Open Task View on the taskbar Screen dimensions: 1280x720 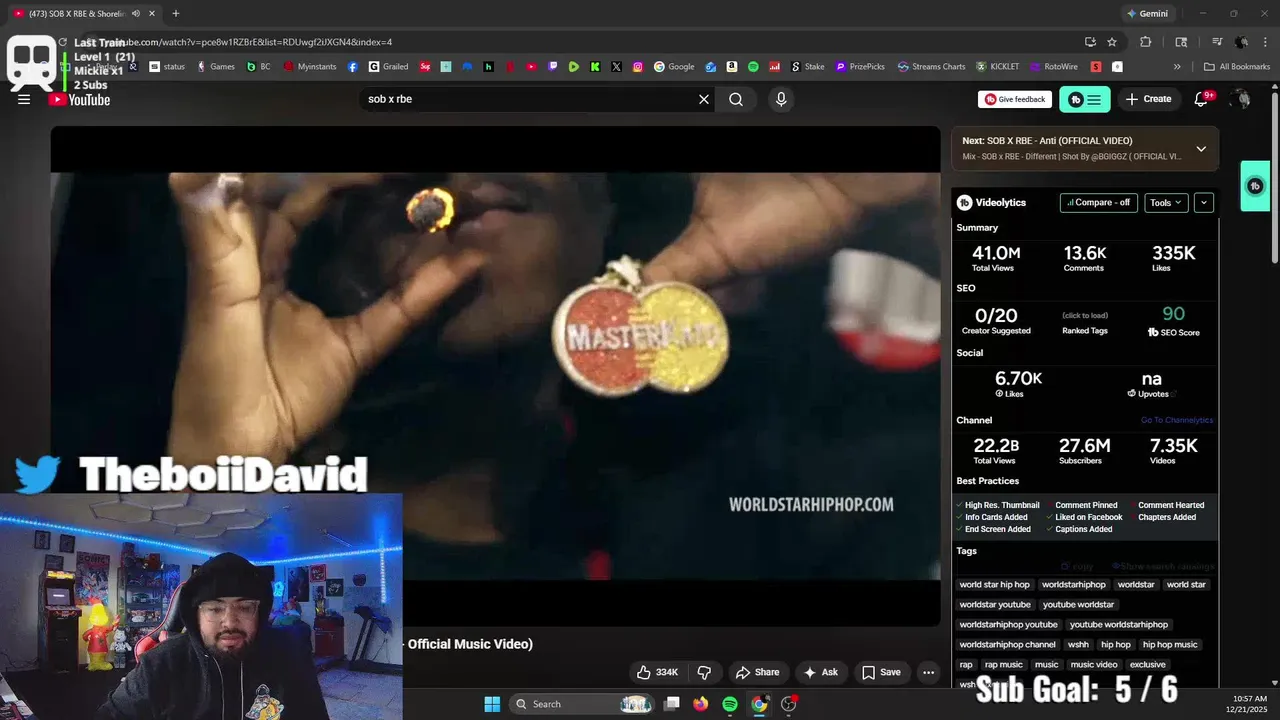click(x=672, y=704)
